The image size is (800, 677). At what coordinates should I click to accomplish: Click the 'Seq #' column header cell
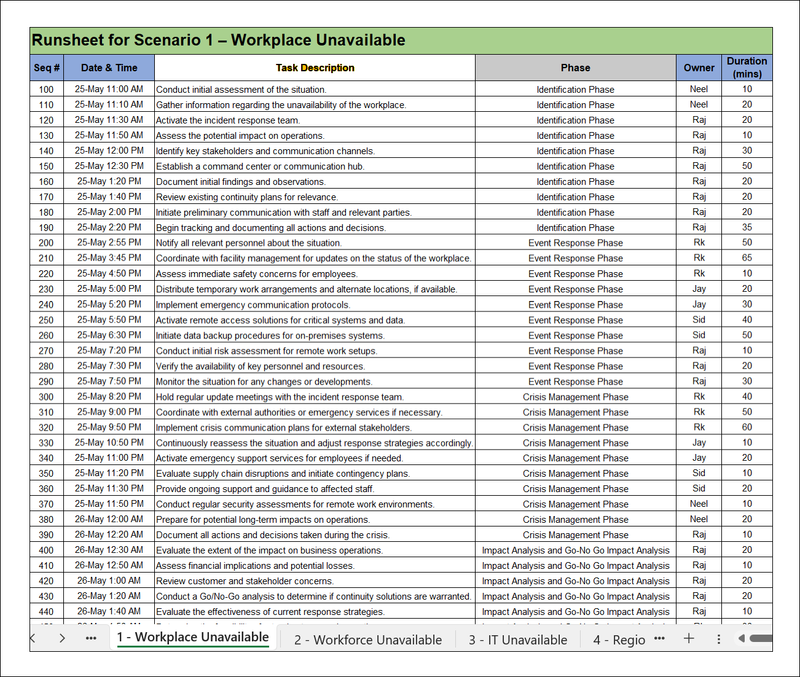(x=47, y=68)
